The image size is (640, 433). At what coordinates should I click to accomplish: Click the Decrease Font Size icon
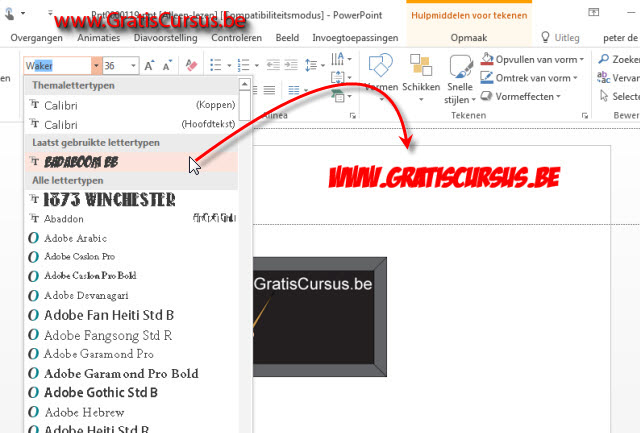point(167,66)
